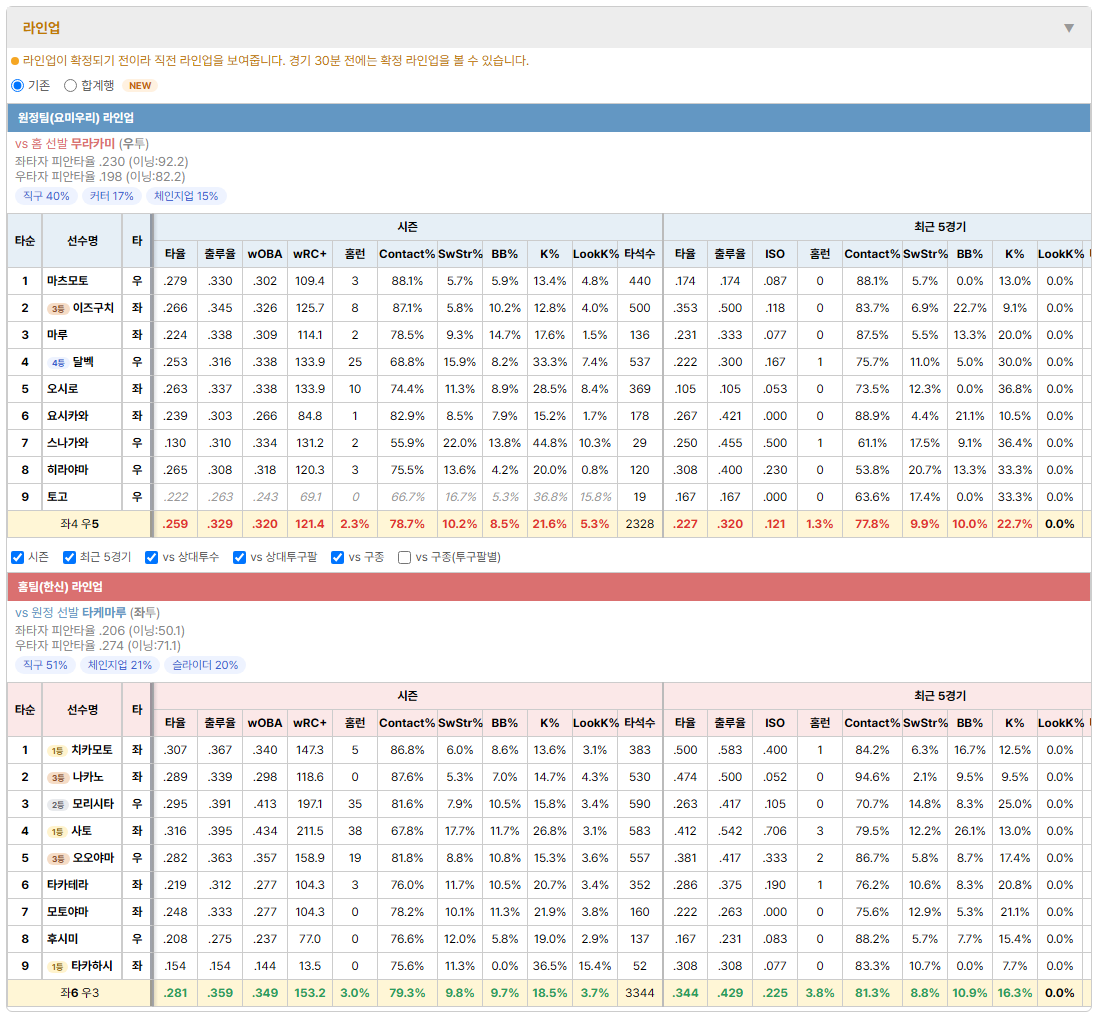
Task: Select player 스나가와 in the away lineup
Action: point(68,442)
